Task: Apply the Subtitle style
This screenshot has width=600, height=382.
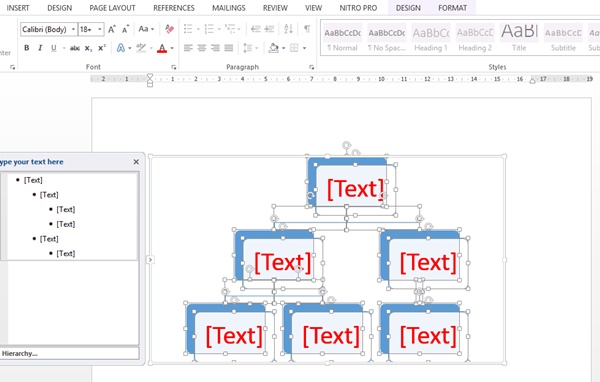Action: [x=563, y=38]
